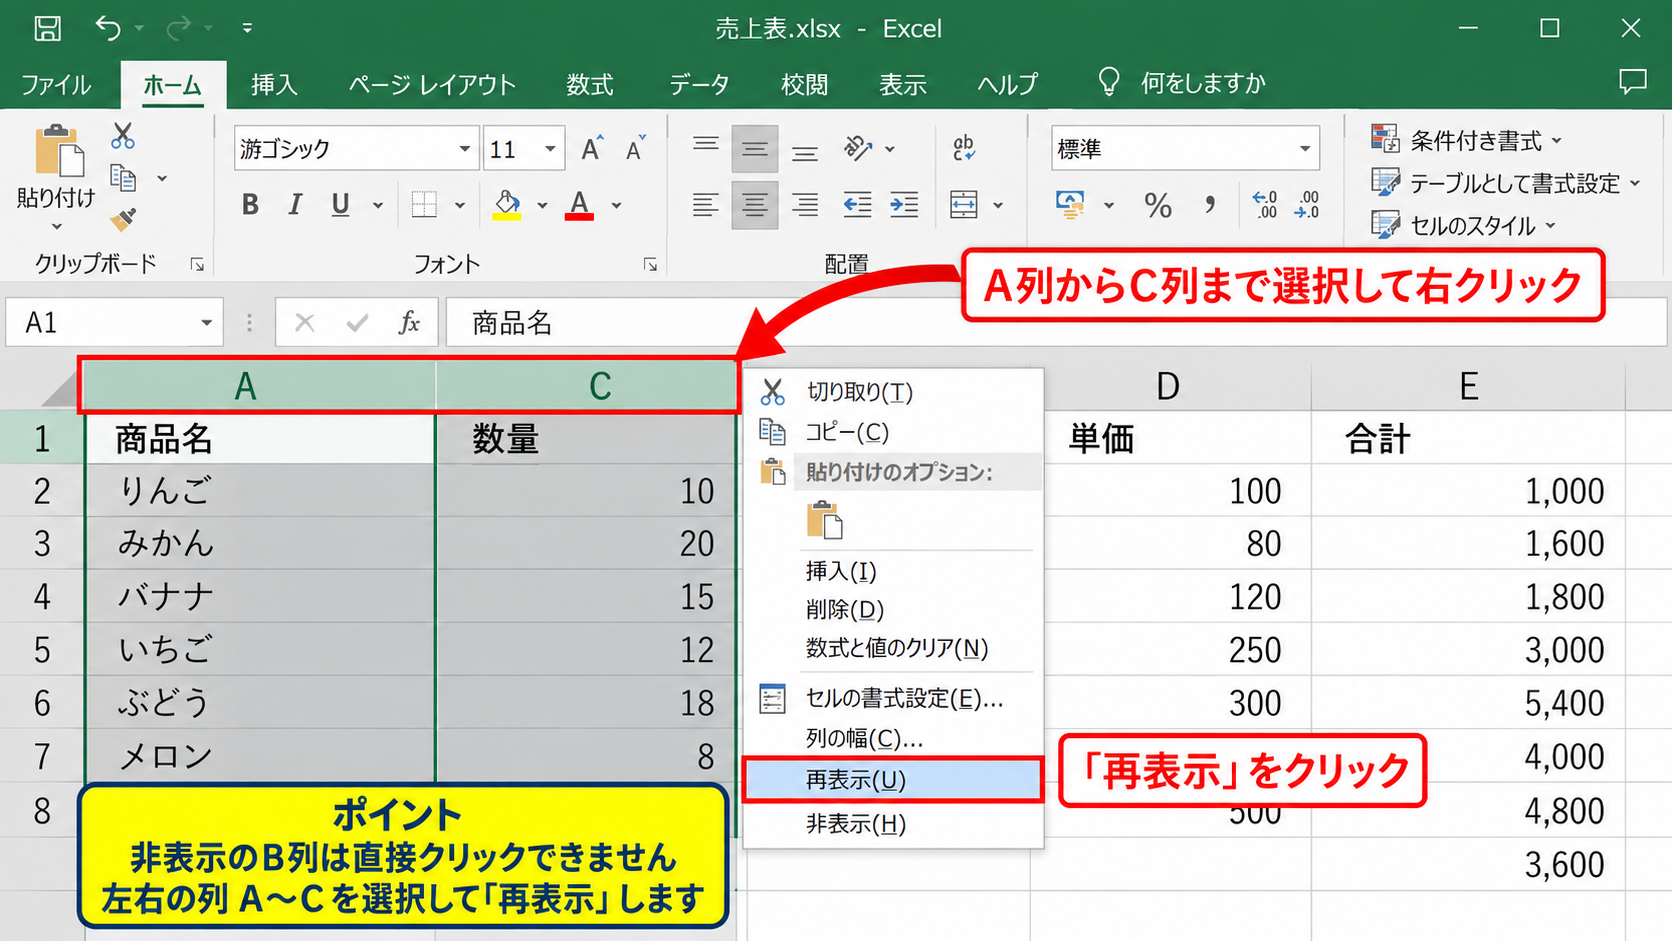Click the paste option icon in context menu
1672x941 pixels.
(825, 520)
